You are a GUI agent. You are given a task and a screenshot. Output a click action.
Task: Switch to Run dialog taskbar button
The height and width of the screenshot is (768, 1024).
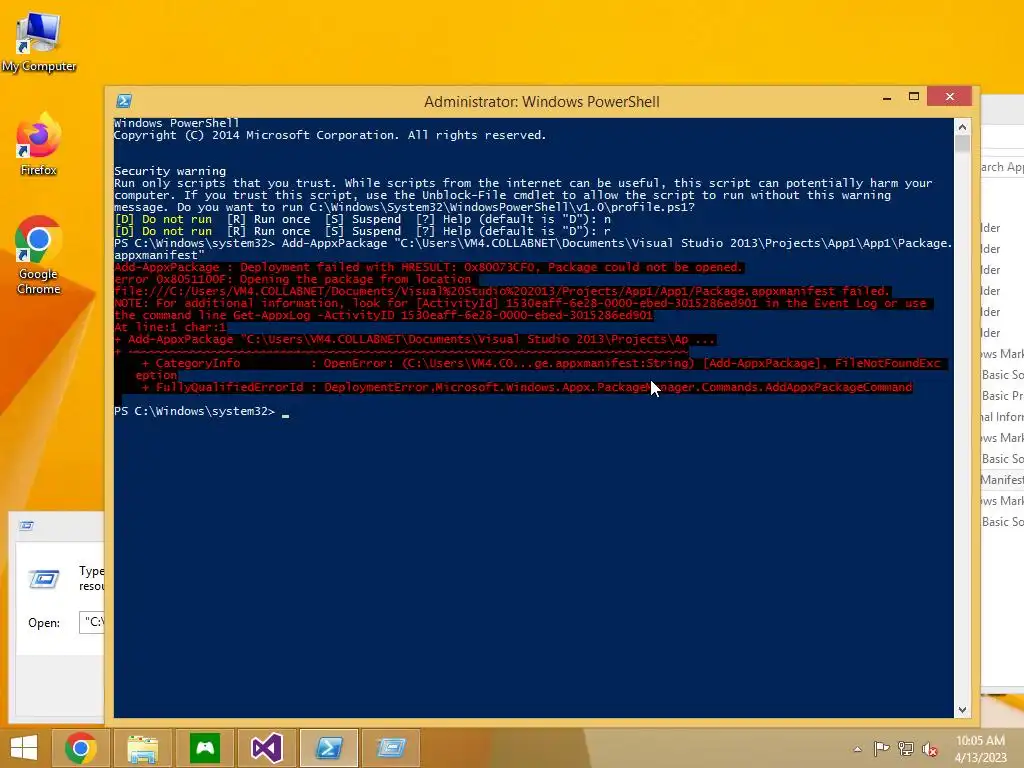pyautogui.click(x=391, y=748)
